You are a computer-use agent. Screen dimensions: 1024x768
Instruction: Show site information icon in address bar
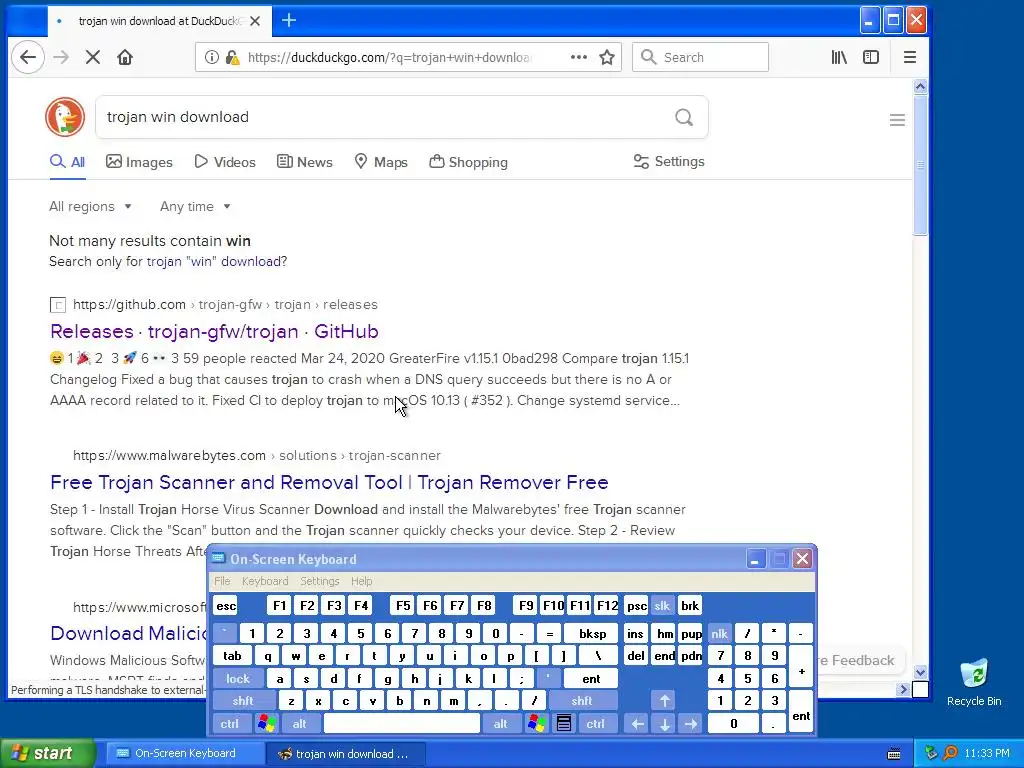212,57
